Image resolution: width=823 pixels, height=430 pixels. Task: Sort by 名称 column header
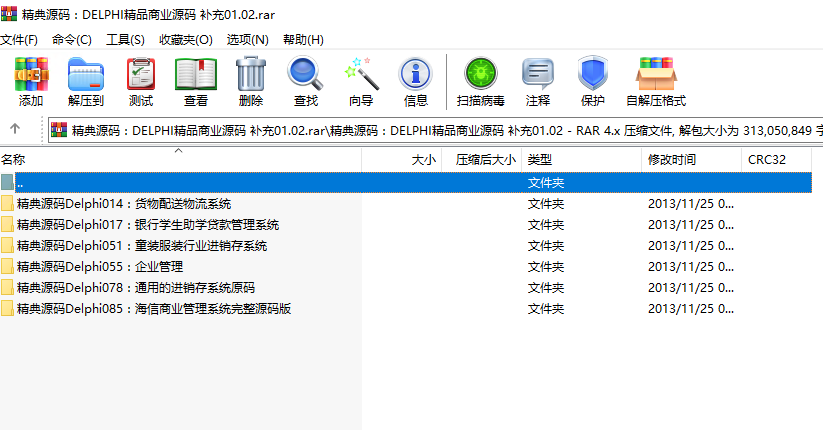181,160
